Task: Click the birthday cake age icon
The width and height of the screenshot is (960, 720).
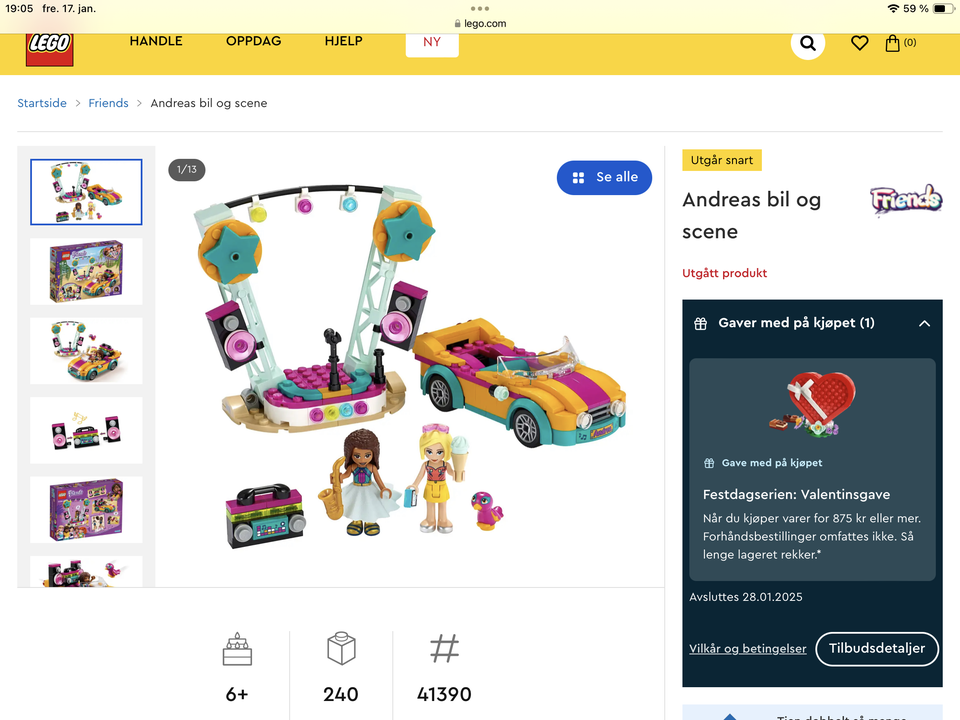Action: tap(238, 649)
